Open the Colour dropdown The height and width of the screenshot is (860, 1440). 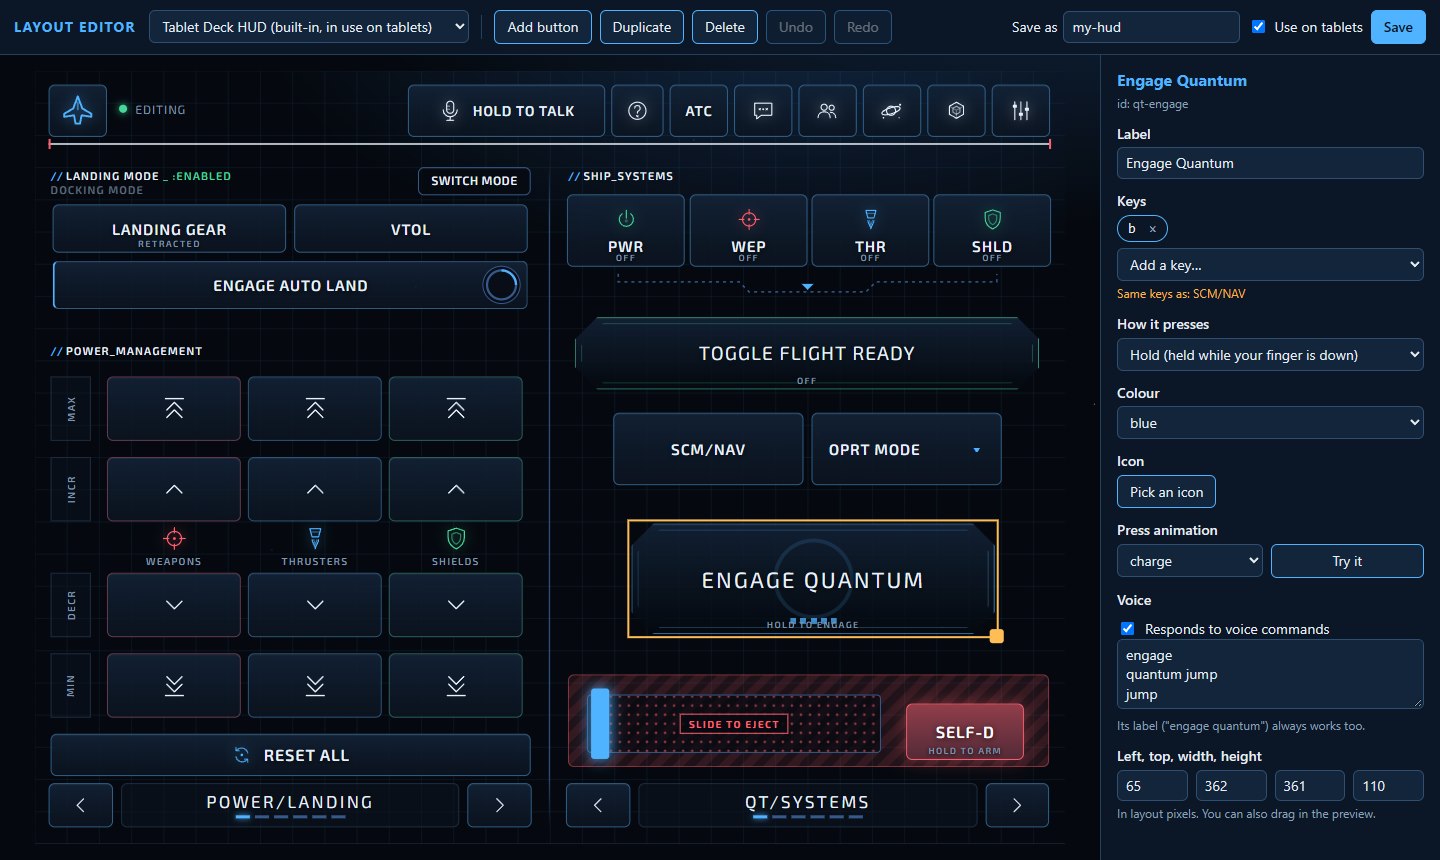[1270, 423]
